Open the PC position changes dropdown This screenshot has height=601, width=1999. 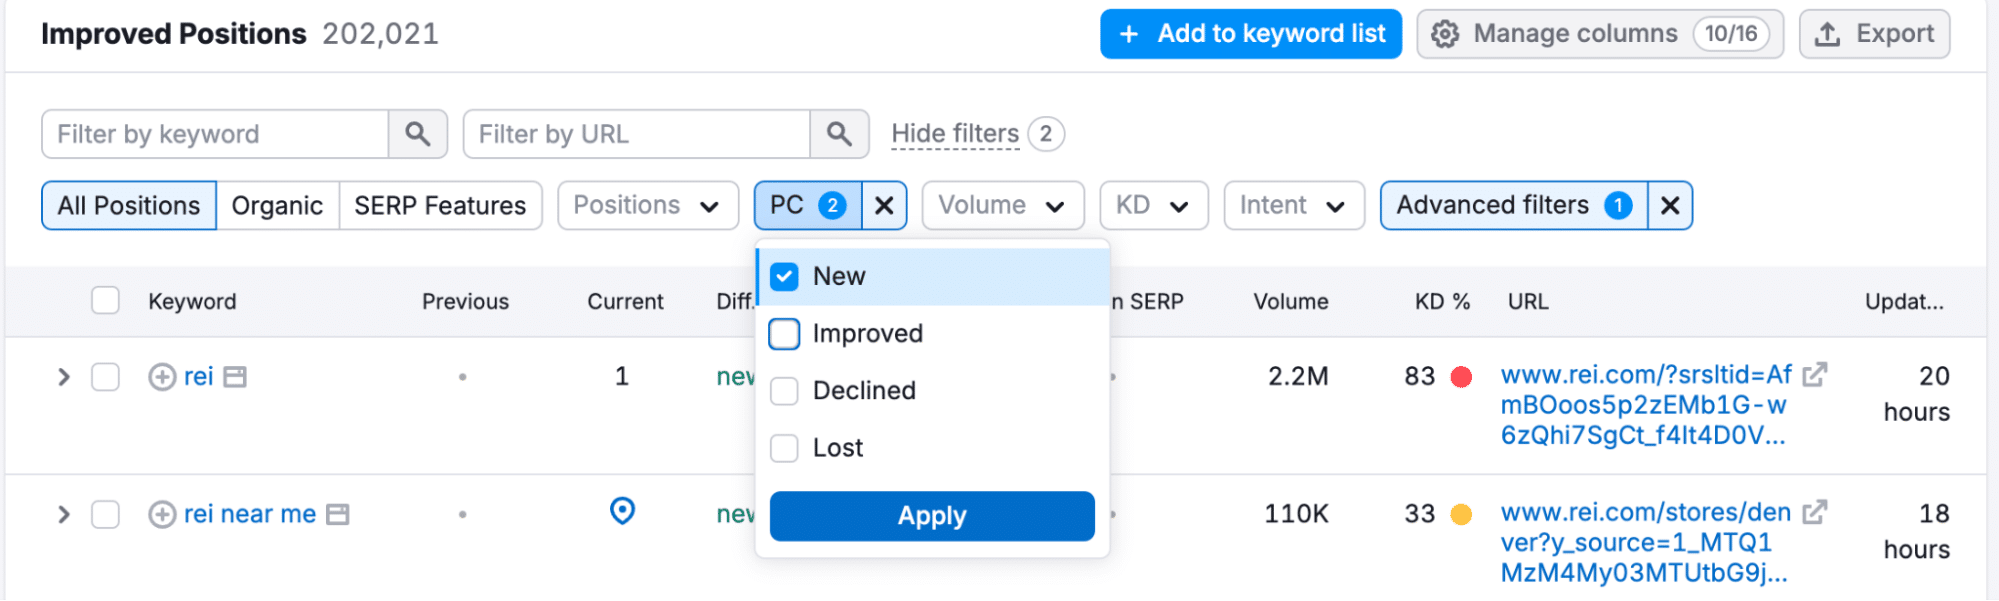coord(808,206)
